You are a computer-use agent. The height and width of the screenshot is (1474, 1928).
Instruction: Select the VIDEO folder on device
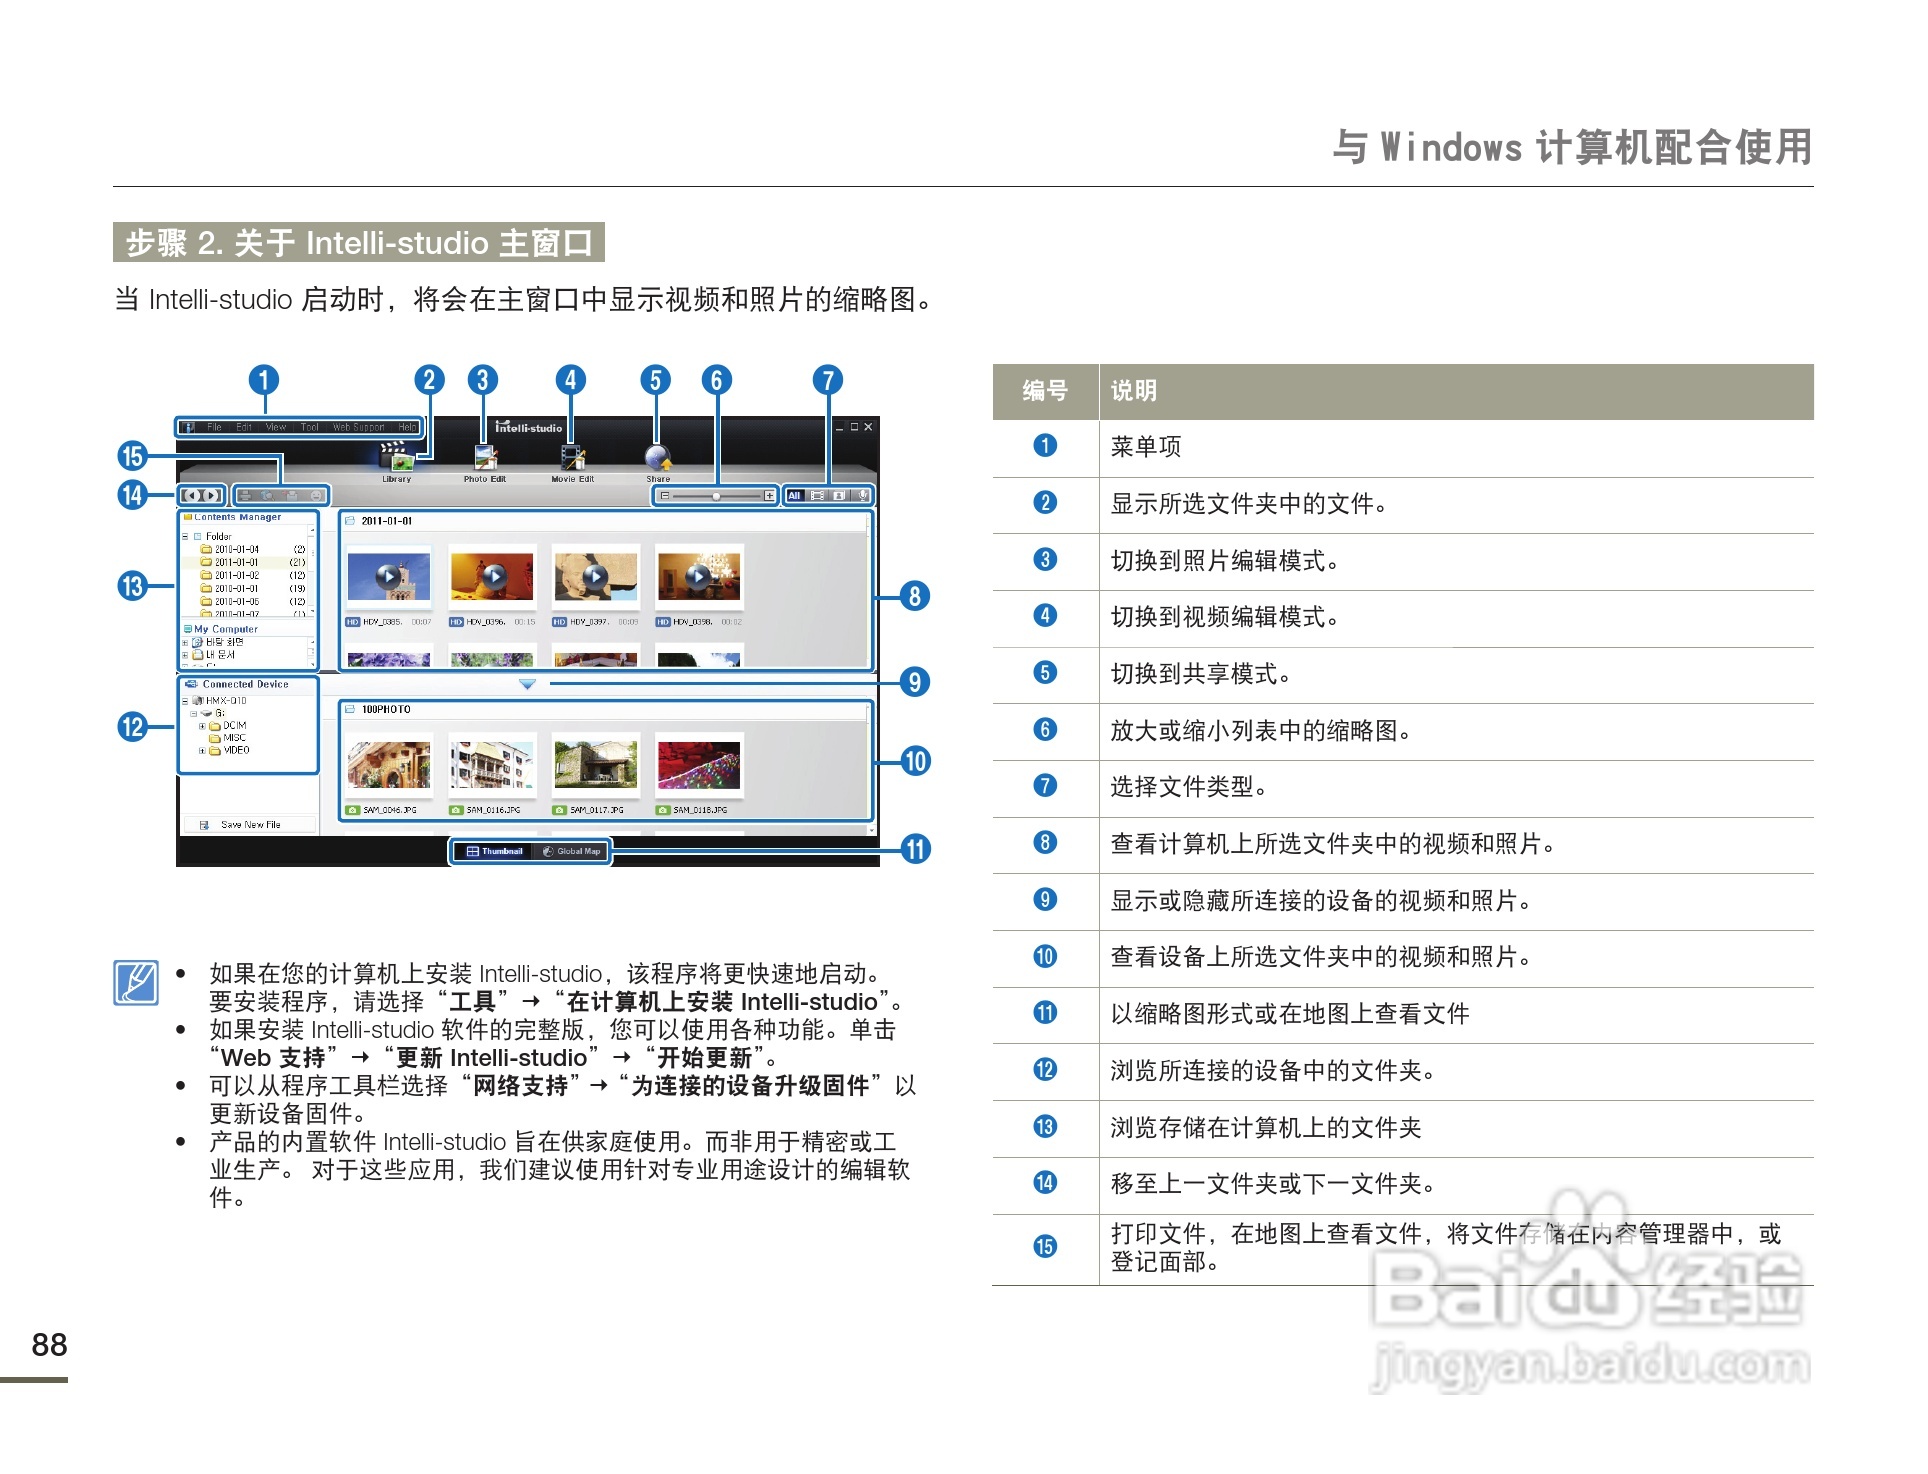point(230,751)
